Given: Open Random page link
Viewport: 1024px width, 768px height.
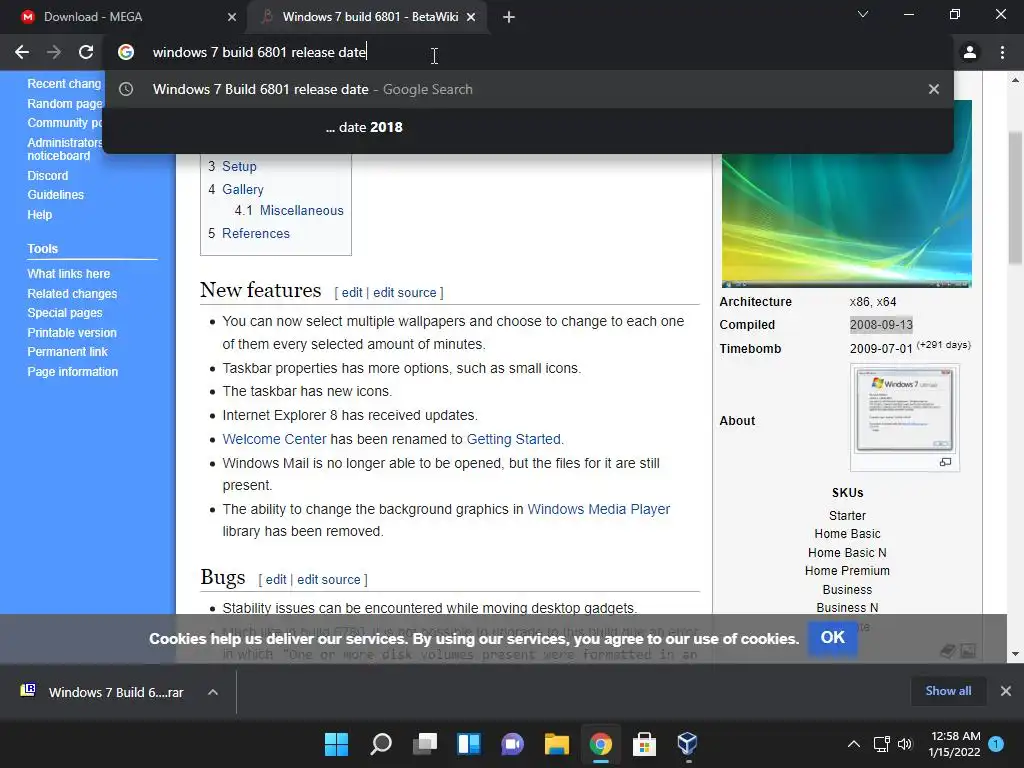Looking at the screenshot, I should coord(65,104).
